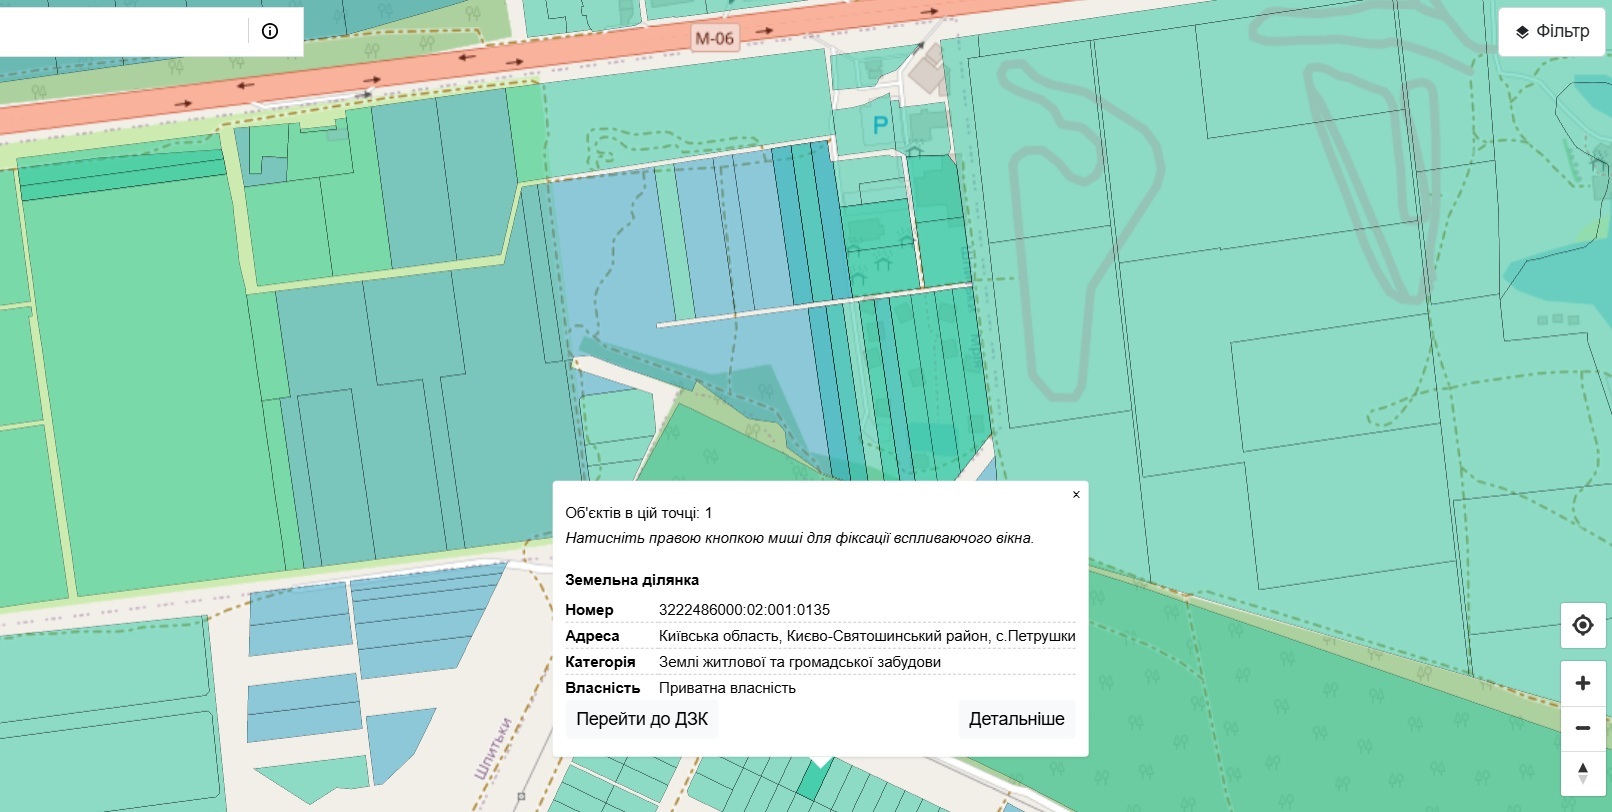Image resolution: width=1612 pixels, height=812 pixels.
Task: Reset map bearing with compass arrow
Action: pyautogui.click(x=1583, y=773)
